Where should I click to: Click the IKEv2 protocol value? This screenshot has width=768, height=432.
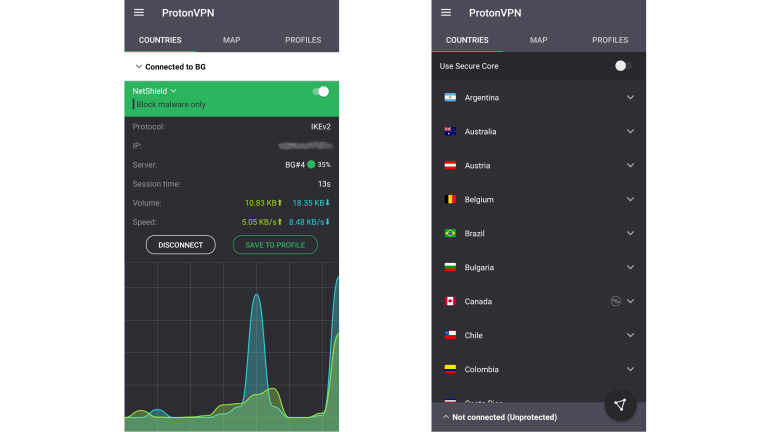321,127
